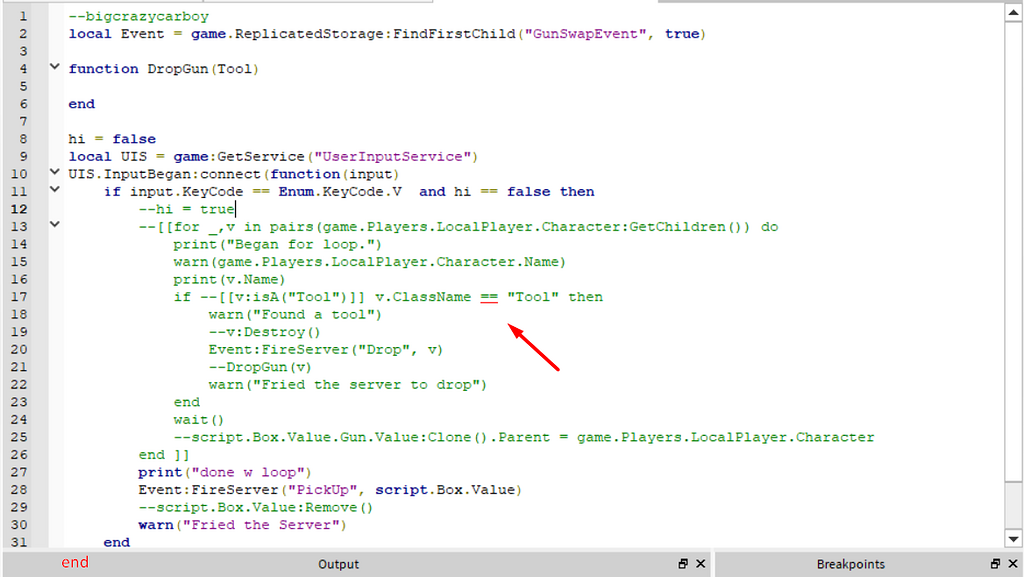Close the Output panel with its X icon

coord(699,563)
